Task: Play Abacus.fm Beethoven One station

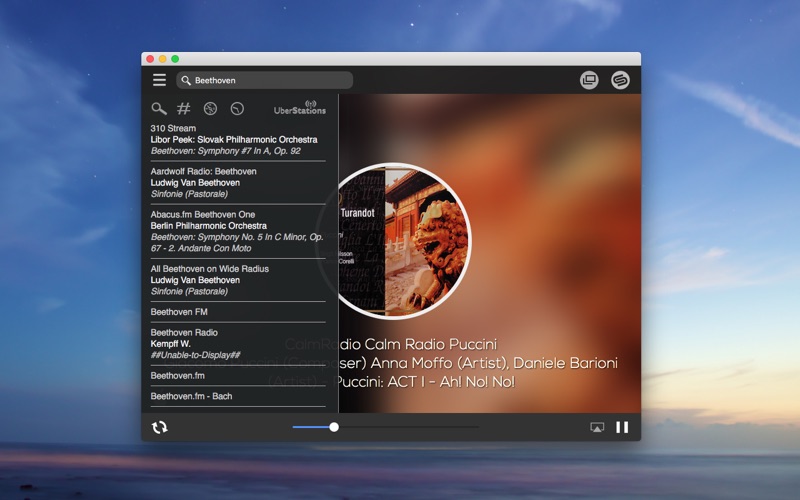Action: 203,214
